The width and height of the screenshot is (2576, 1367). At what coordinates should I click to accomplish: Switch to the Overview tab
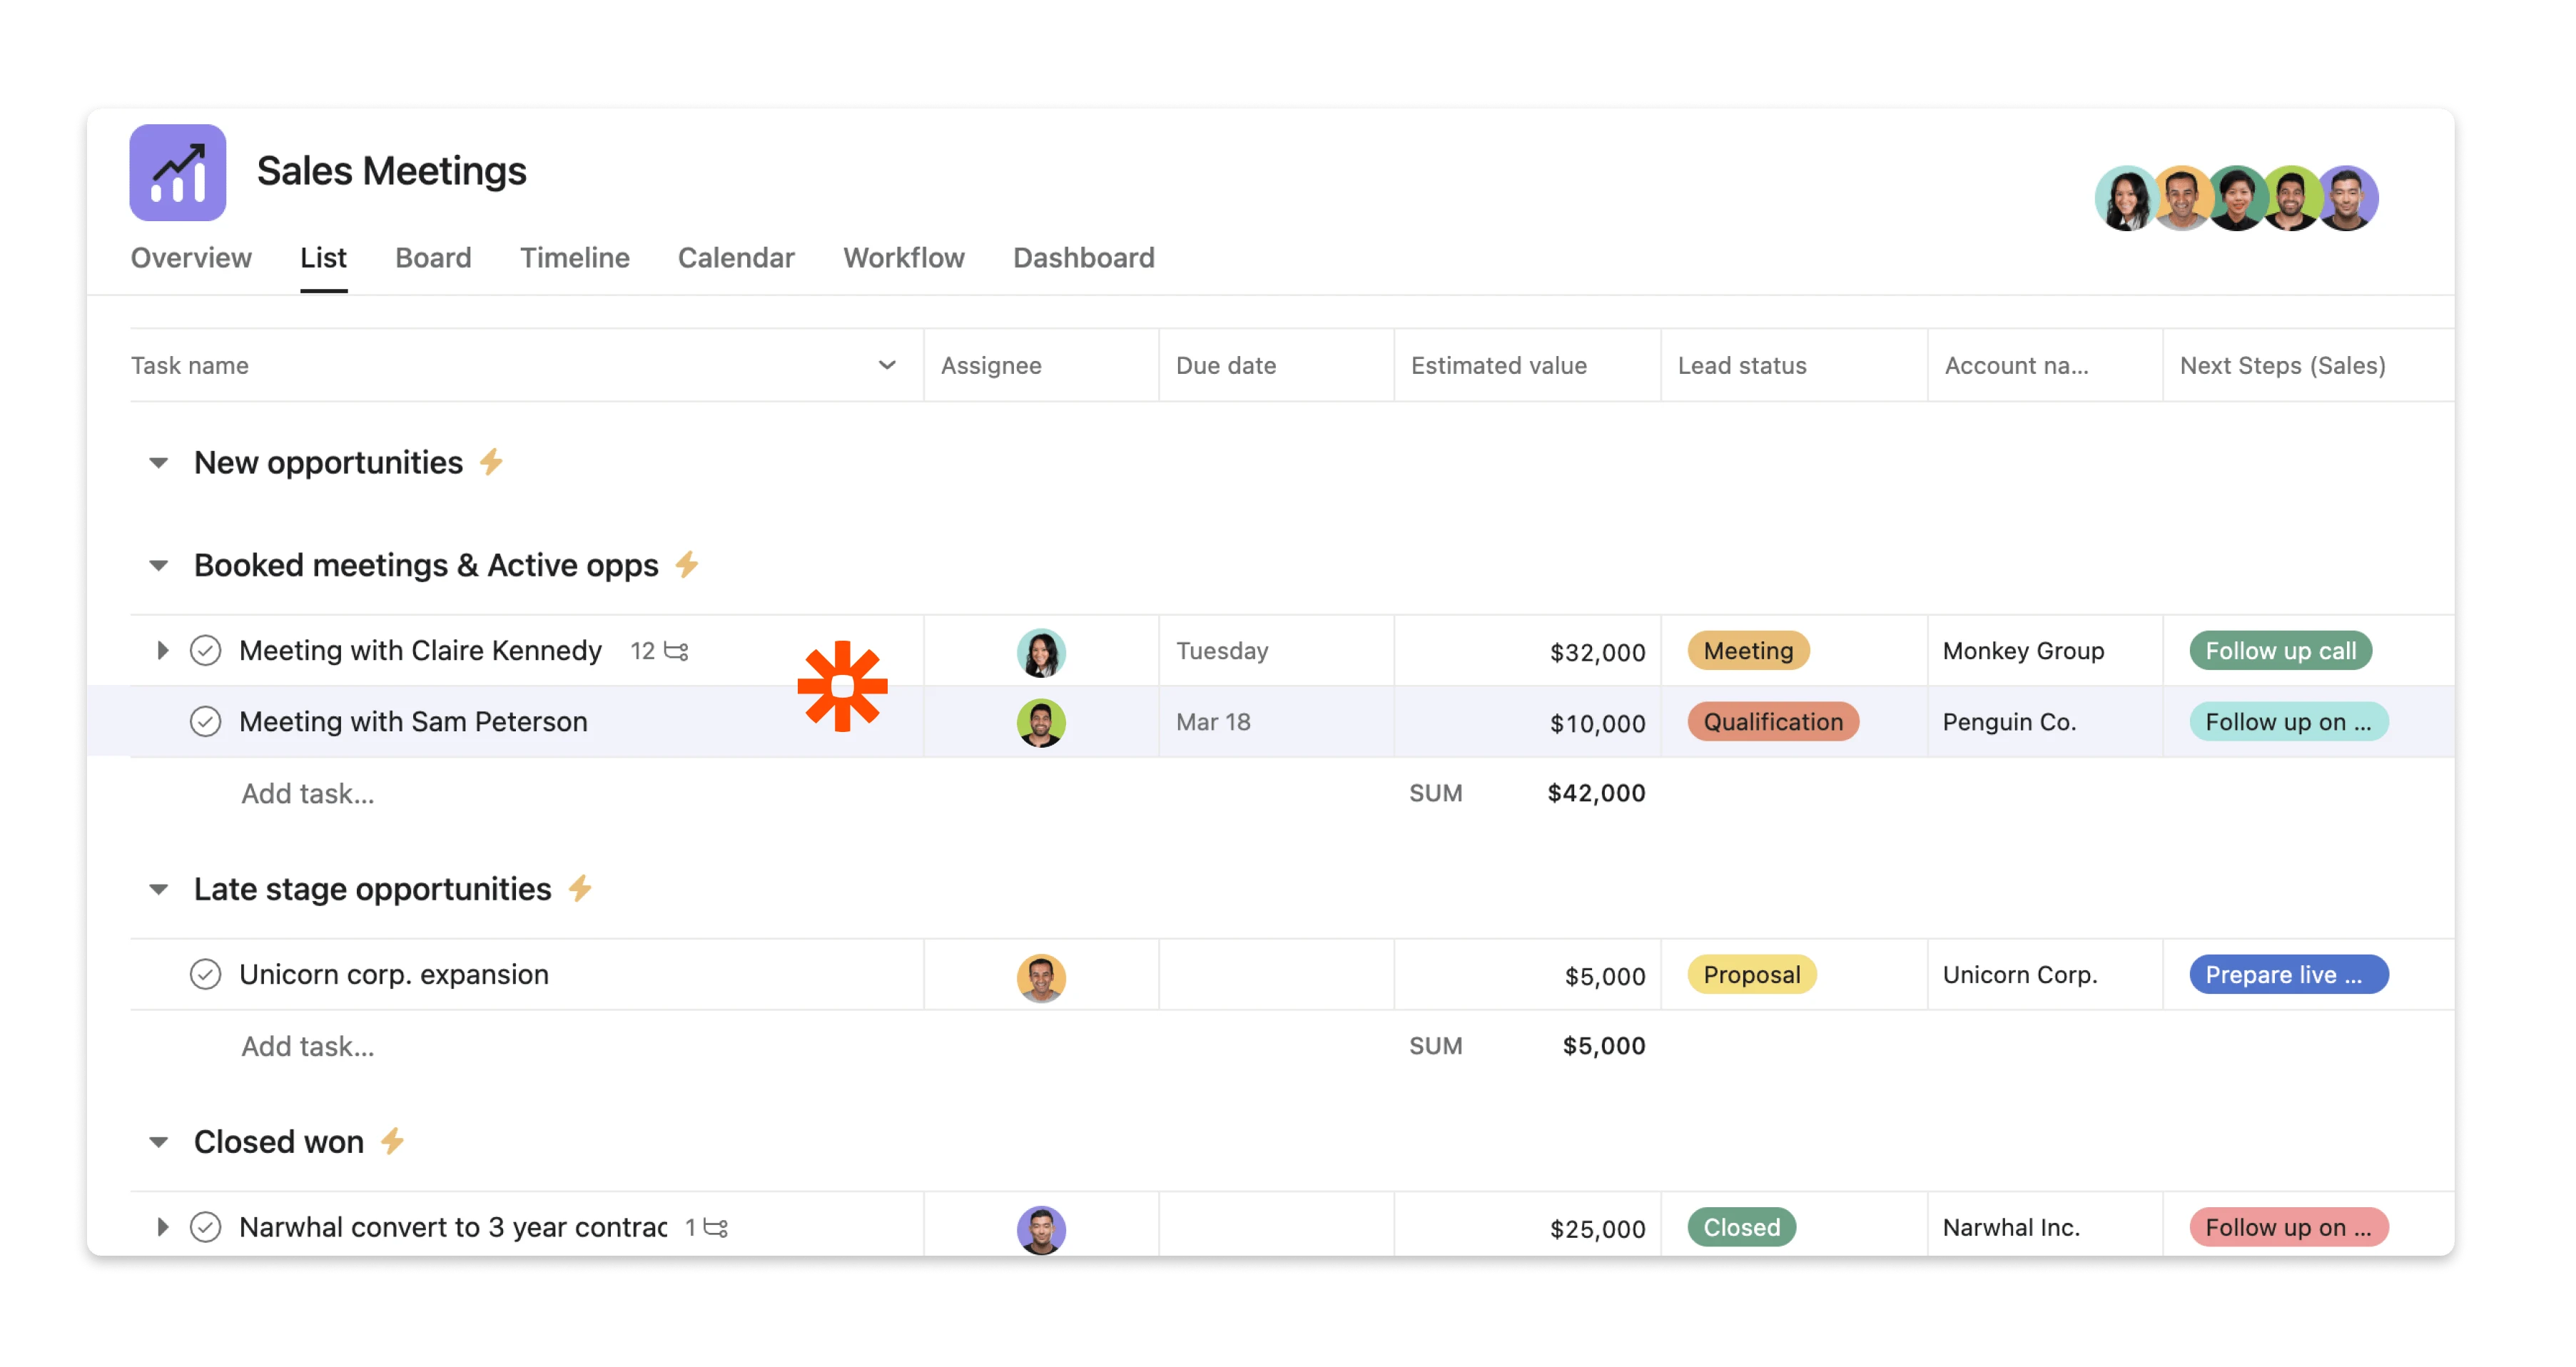click(191, 258)
